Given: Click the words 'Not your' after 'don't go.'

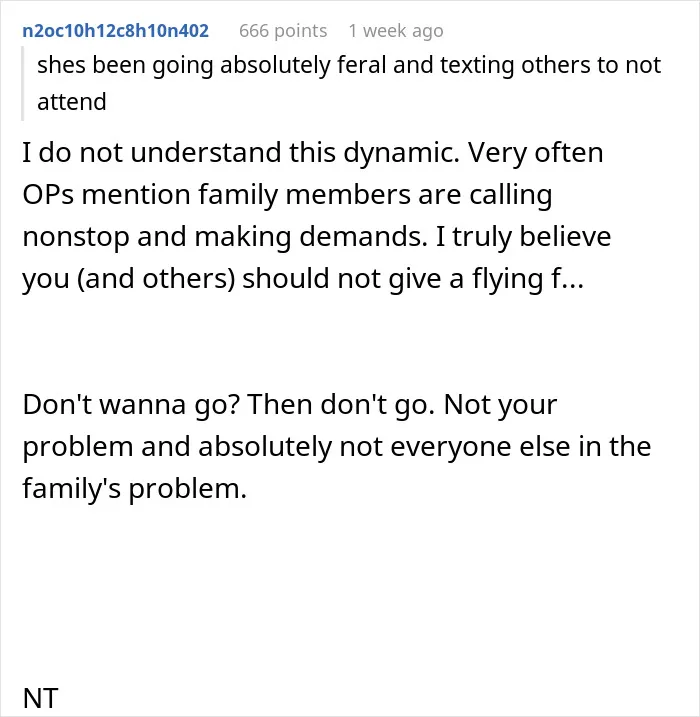Looking at the screenshot, I should [500, 405].
